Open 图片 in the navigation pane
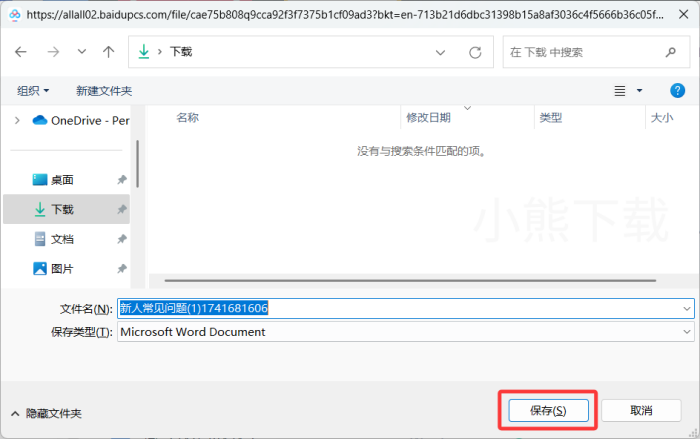The height and width of the screenshot is (439, 700). pyautogui.click(x=62, y=269)
